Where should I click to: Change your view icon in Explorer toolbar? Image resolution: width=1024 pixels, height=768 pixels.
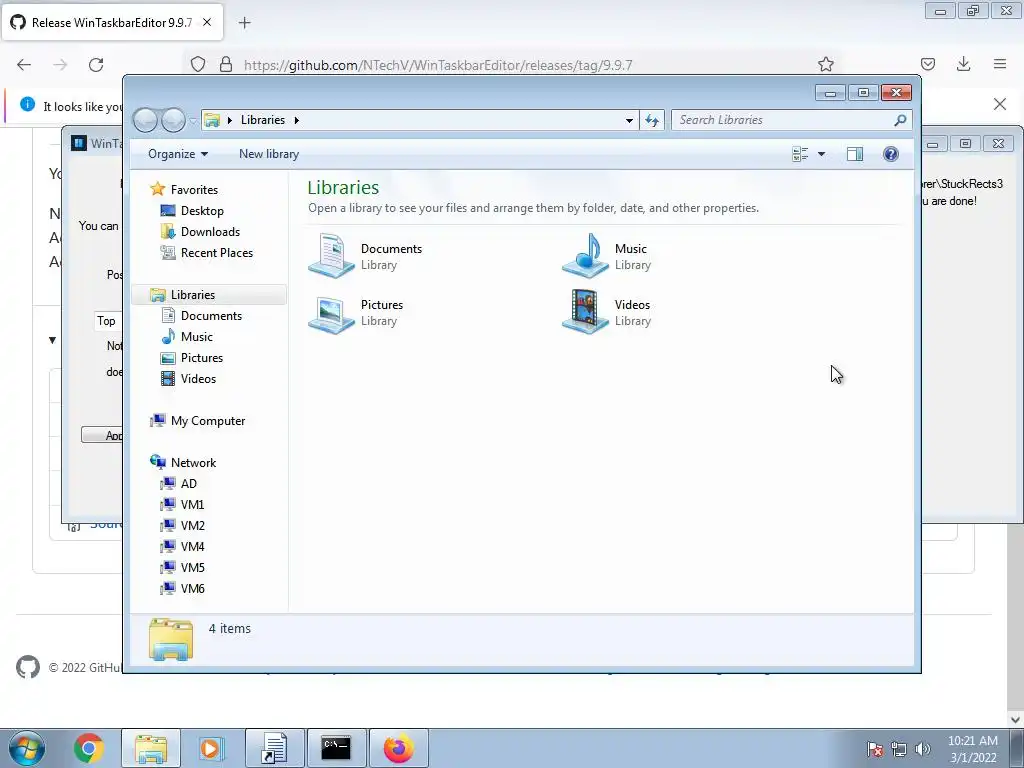click(x=800, y=154)
